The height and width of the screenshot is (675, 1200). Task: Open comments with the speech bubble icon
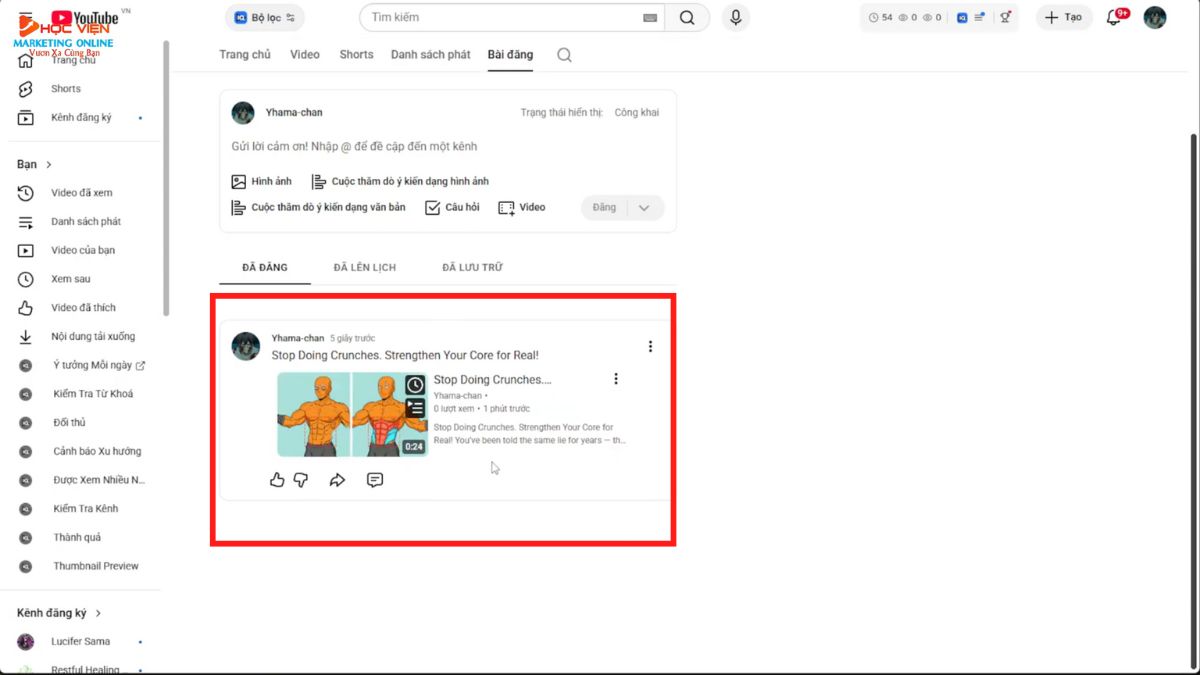point(375,480)
